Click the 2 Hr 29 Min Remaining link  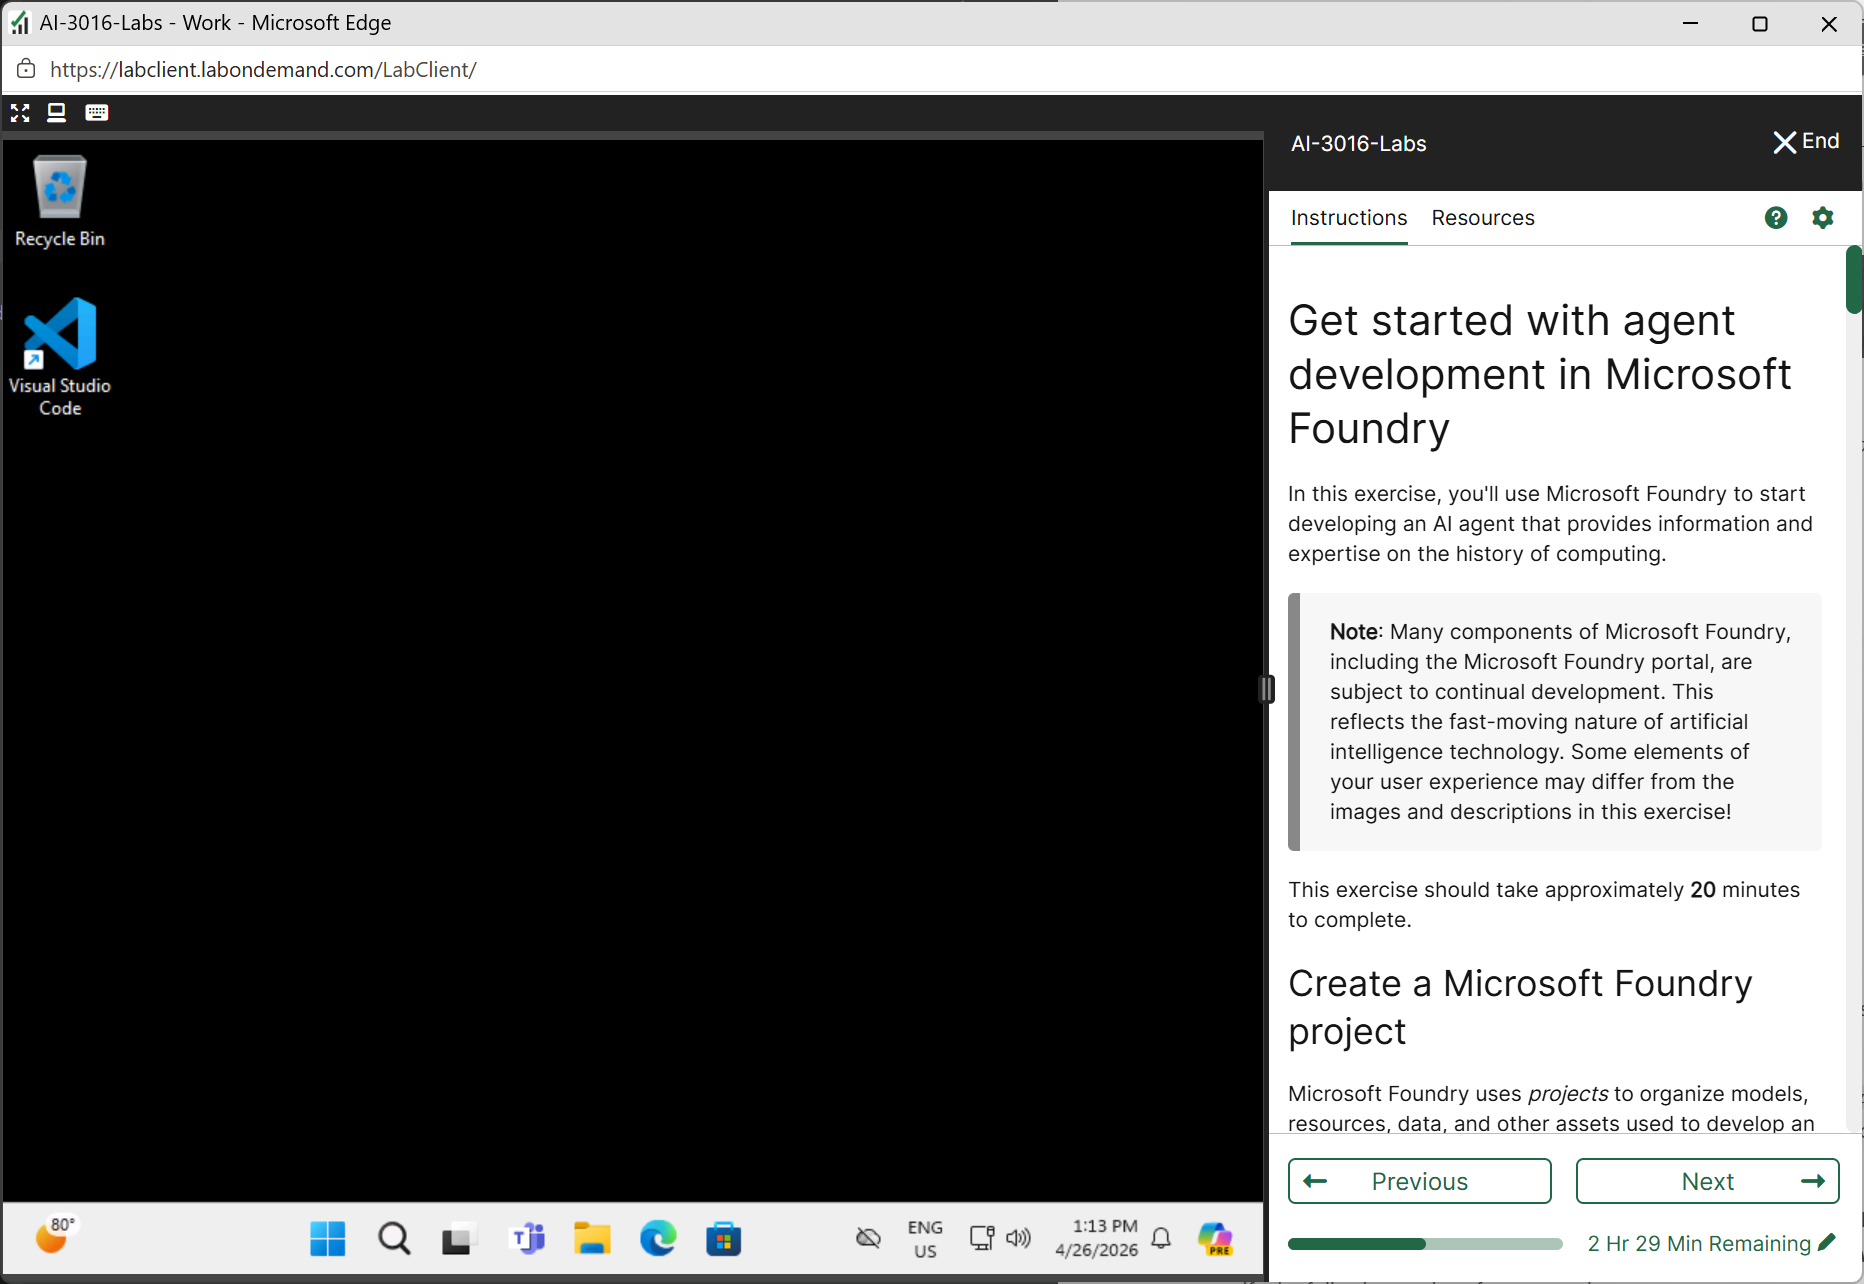tap(1699, 1244)
